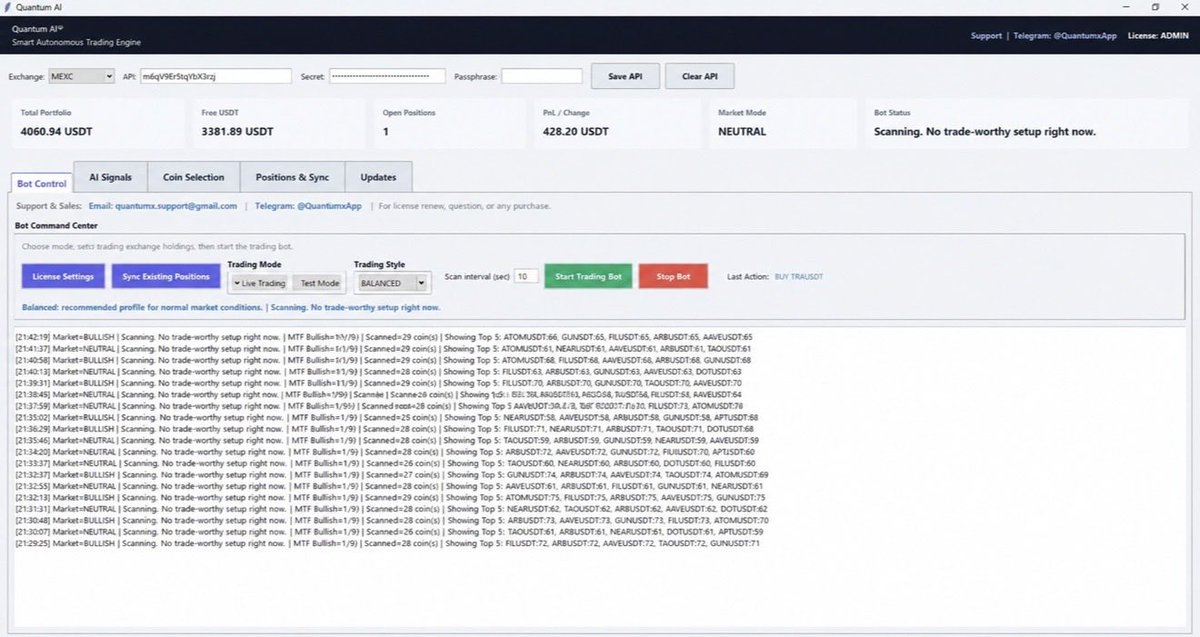Click the log line timestamped 21:35:46

[x=387, y=440]
